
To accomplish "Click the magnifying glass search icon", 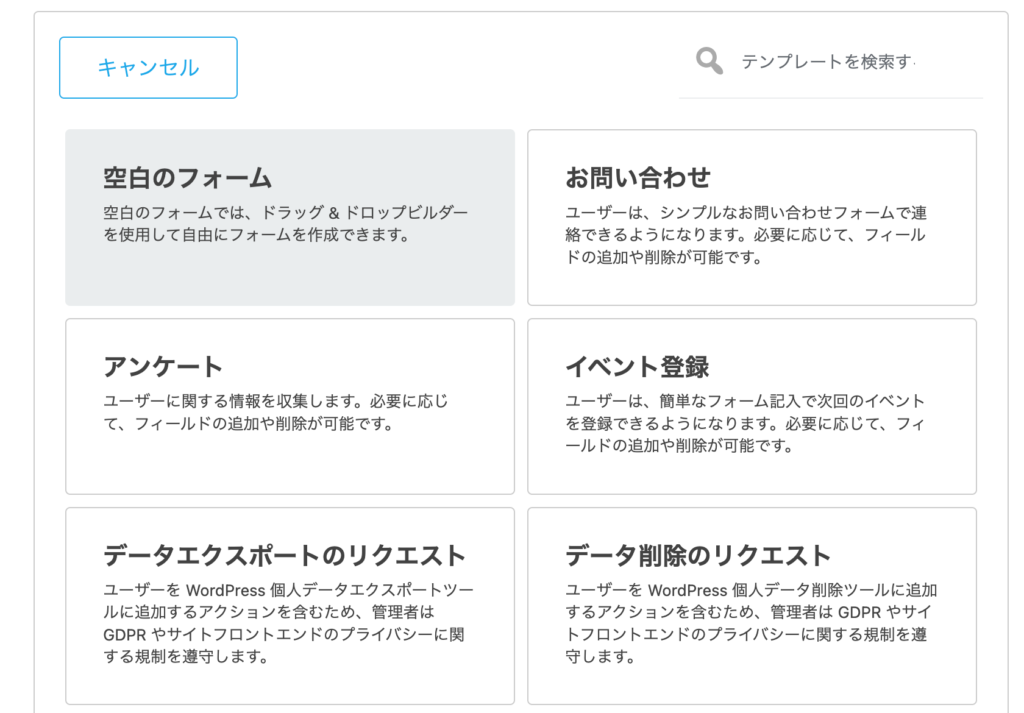I will click(x=709, y=61).
